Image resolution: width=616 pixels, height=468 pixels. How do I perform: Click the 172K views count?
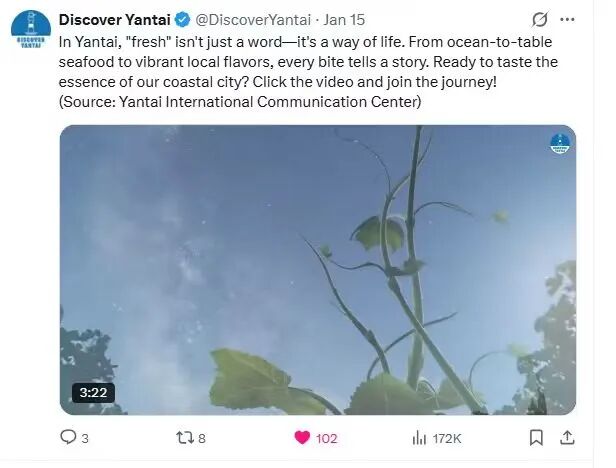point(448,438)
